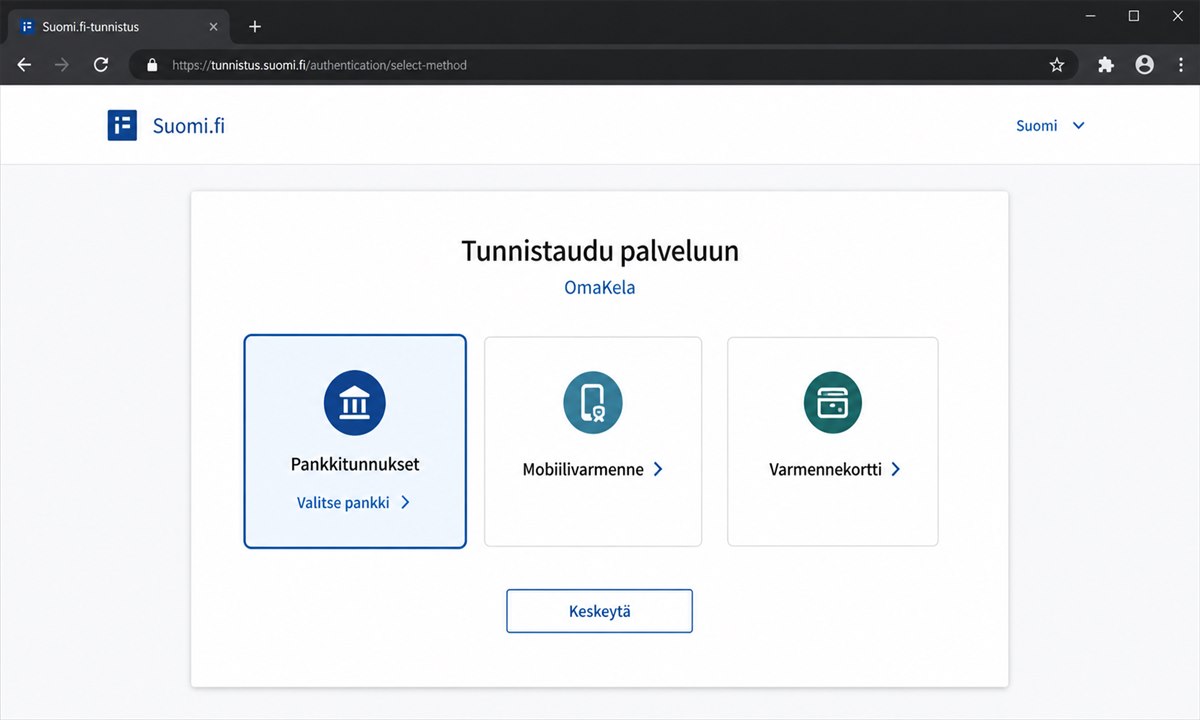Switch to the Suomi.fi-tunnistus tab
The height and width of the screenshot is (720, 1200).
pyautogui.click(x=118, y=27)
